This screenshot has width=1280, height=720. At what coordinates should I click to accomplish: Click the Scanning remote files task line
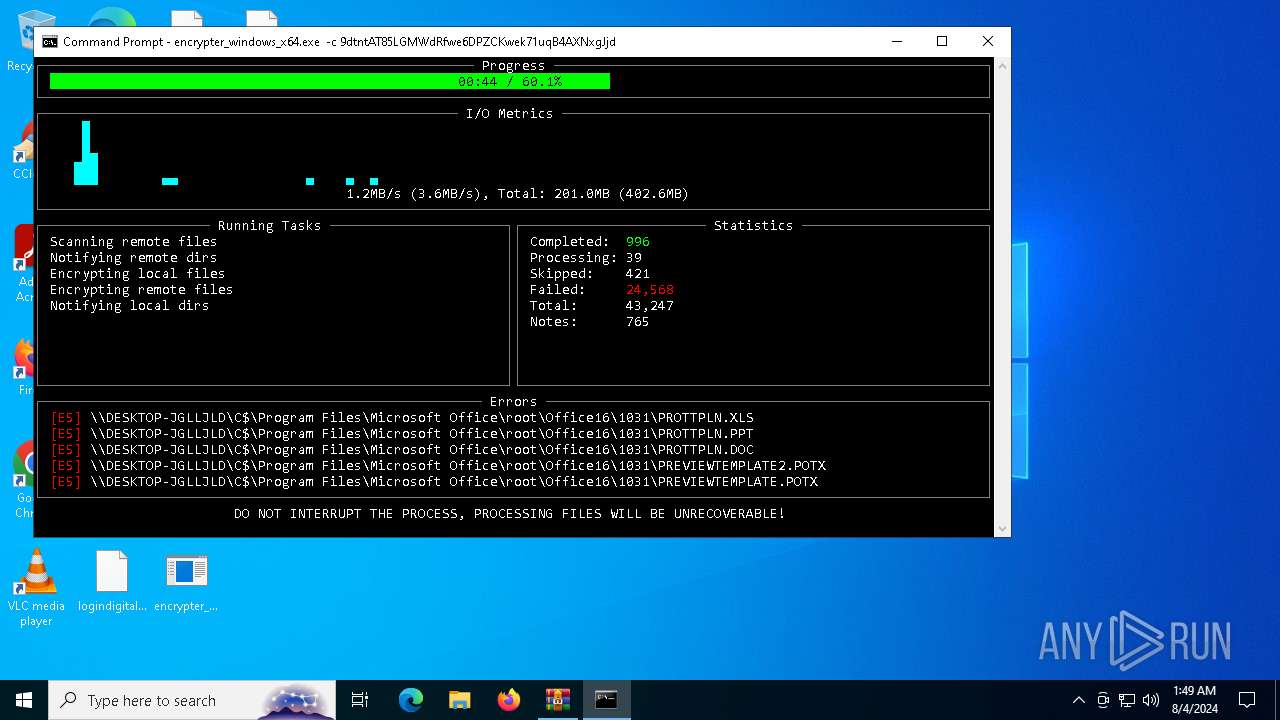[133, 241]
